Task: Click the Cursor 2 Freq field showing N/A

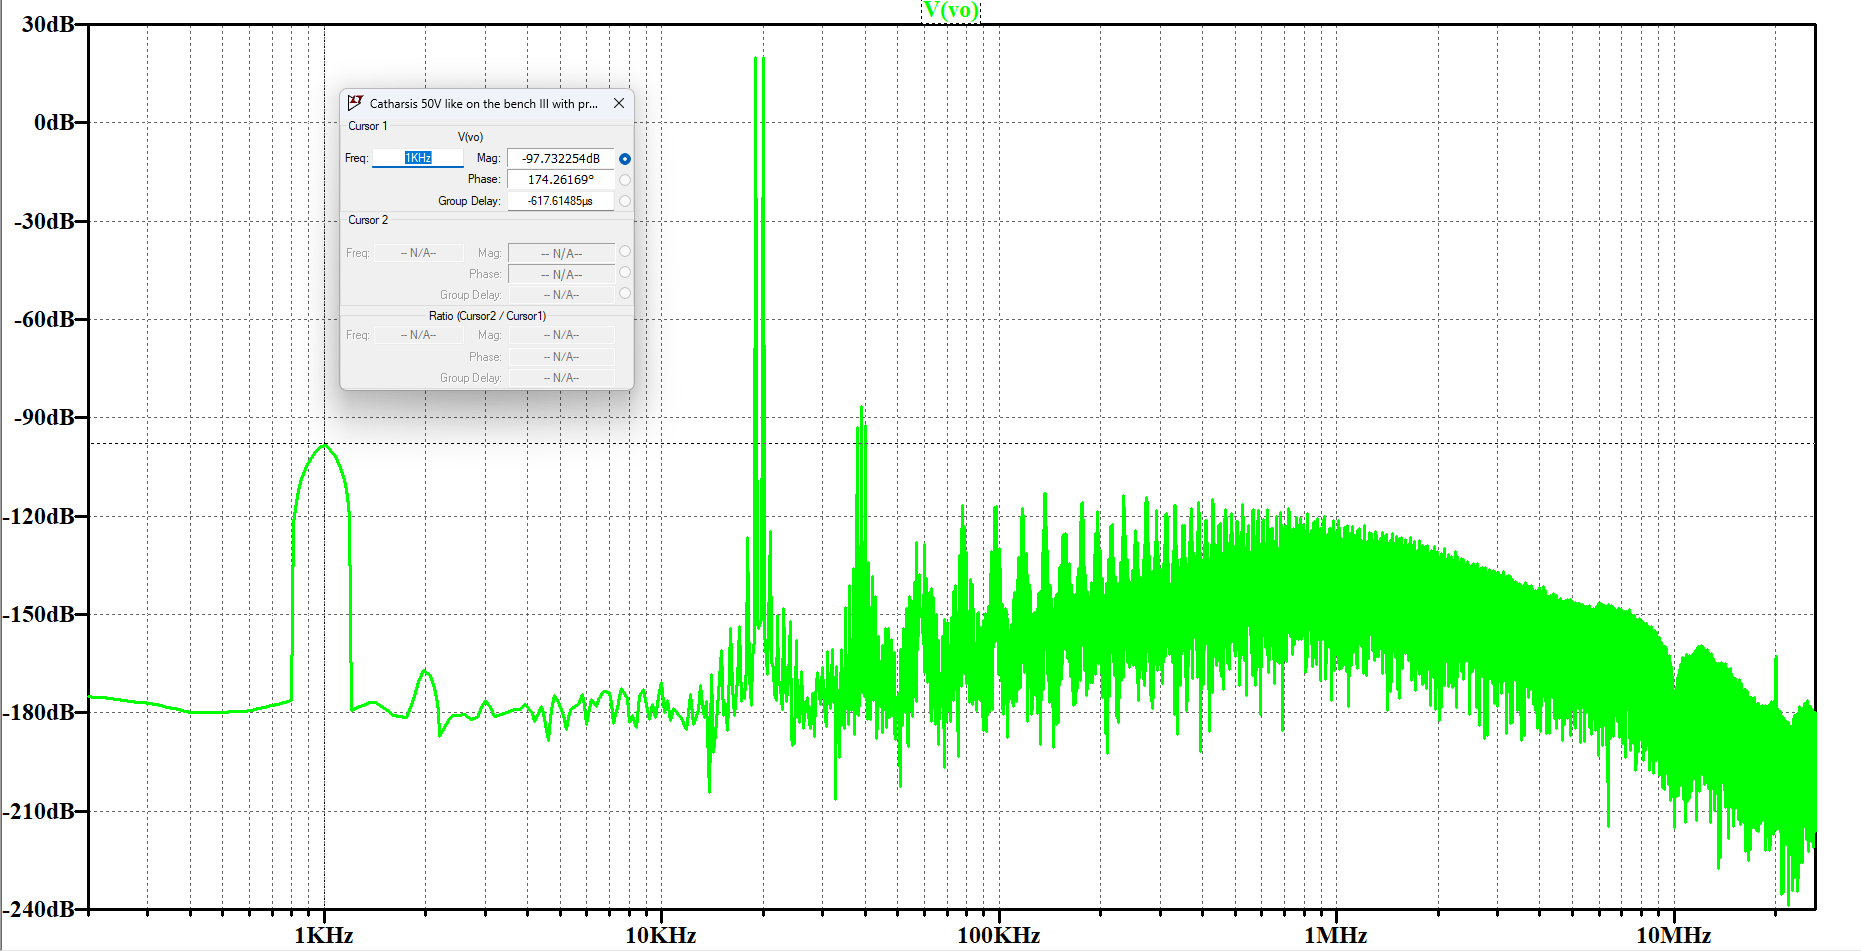Action: tap(418, 253)
